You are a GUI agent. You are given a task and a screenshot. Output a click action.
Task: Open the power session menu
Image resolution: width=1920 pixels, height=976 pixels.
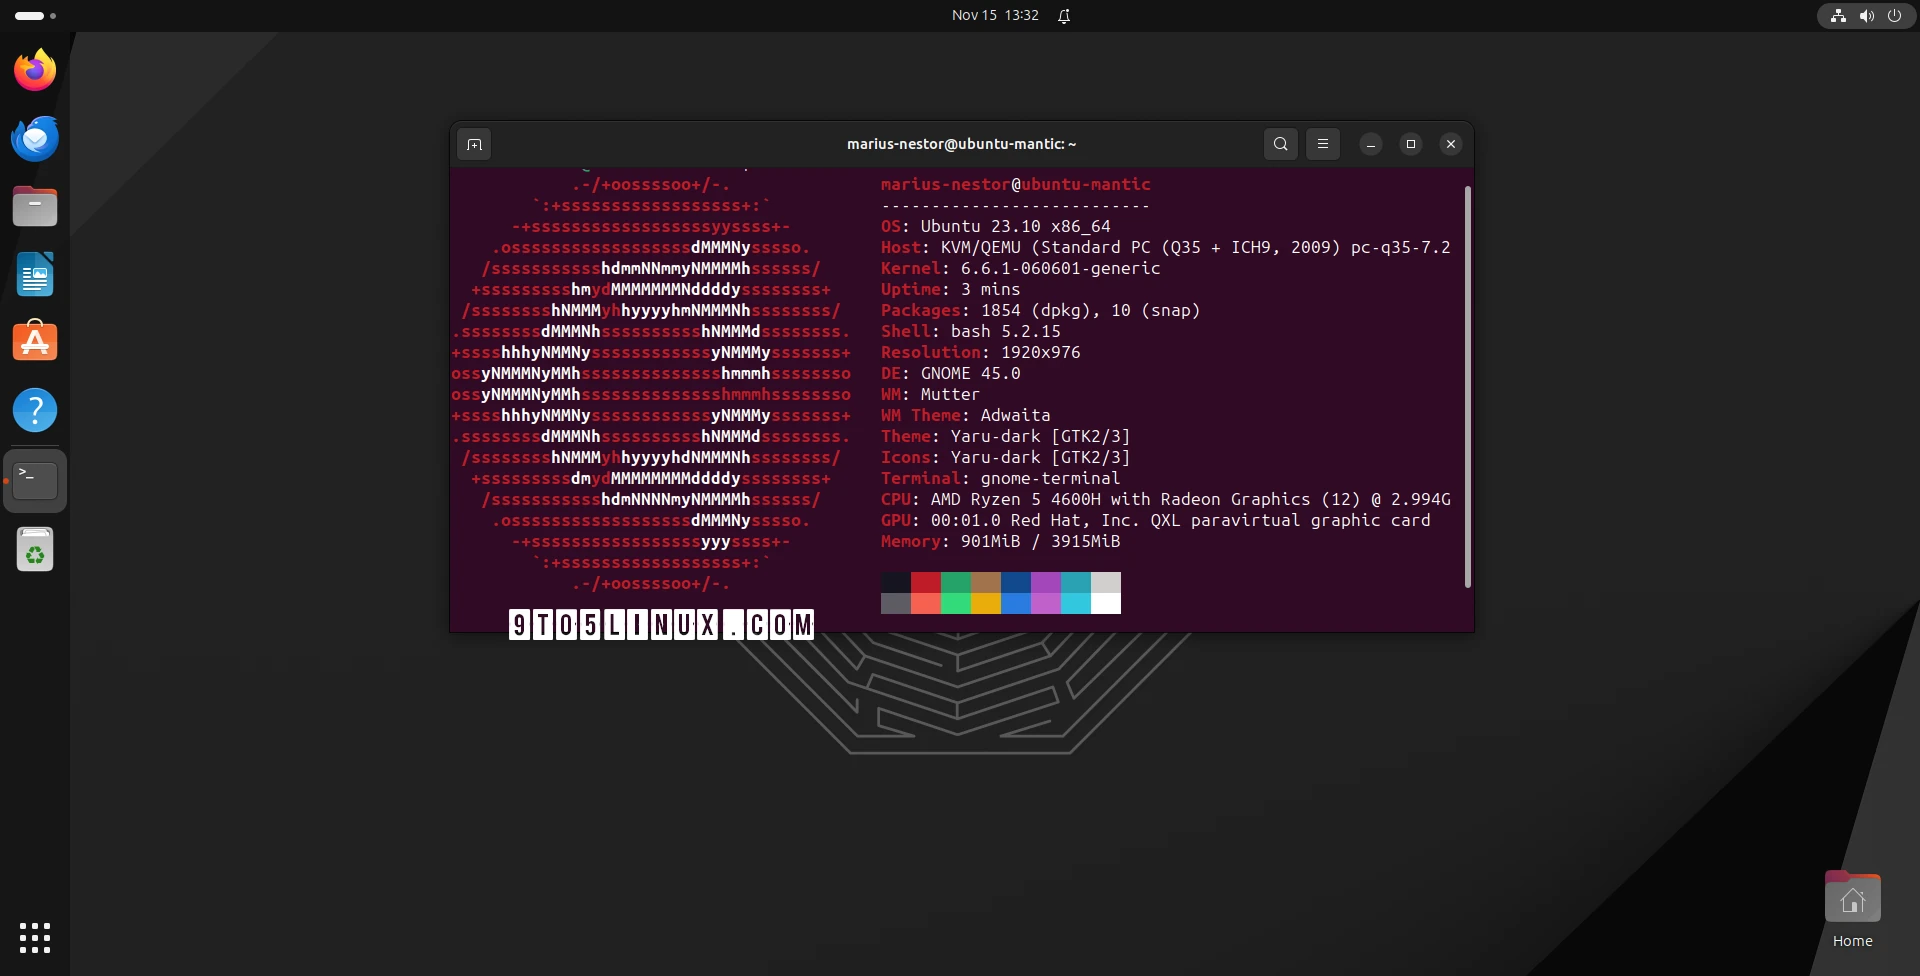point(1895,16)
